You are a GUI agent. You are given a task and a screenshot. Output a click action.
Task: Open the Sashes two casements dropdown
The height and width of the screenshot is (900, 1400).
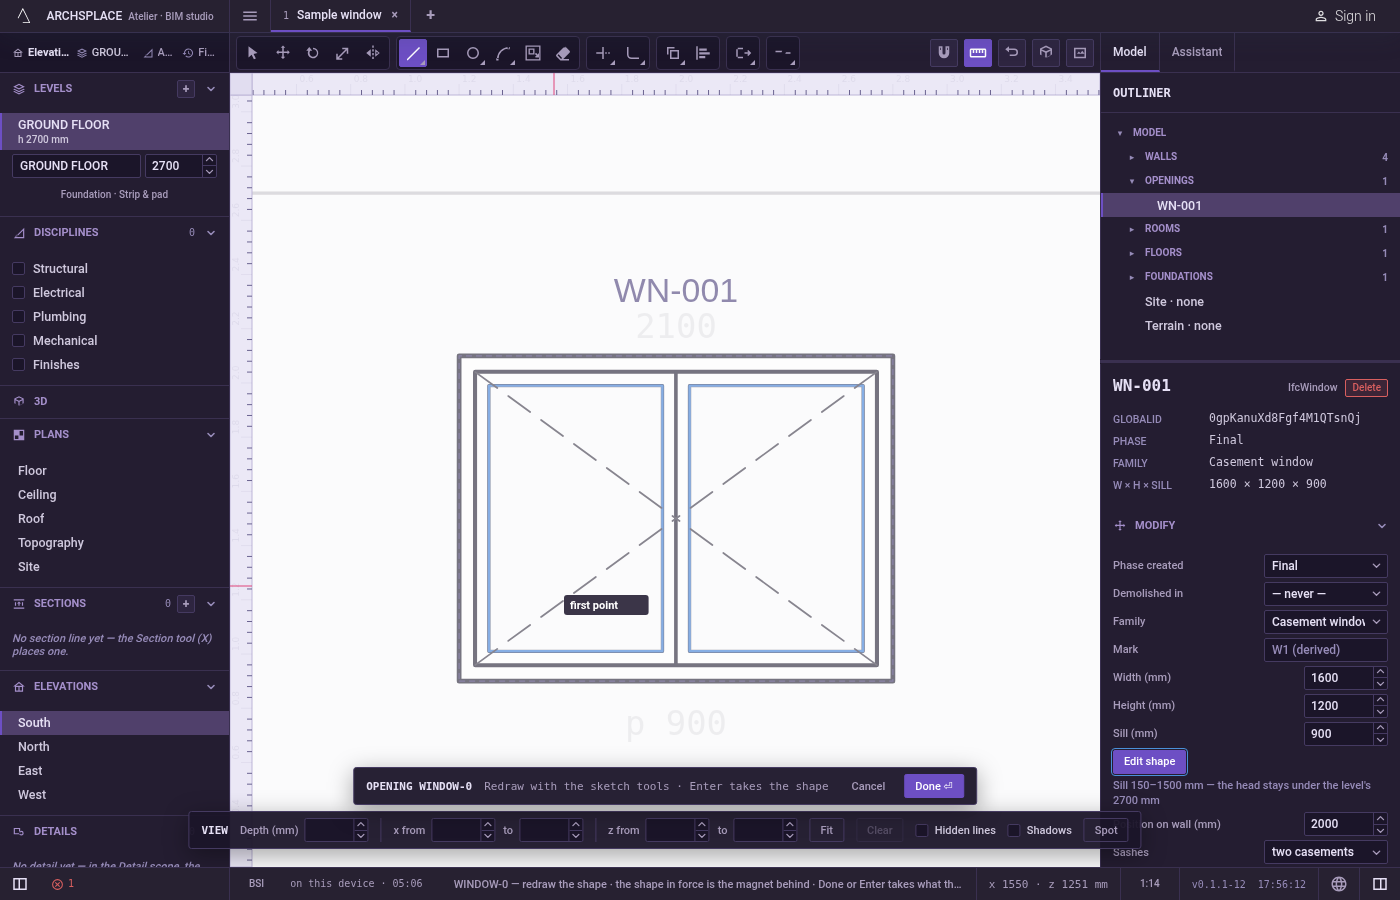(1325, 852)
